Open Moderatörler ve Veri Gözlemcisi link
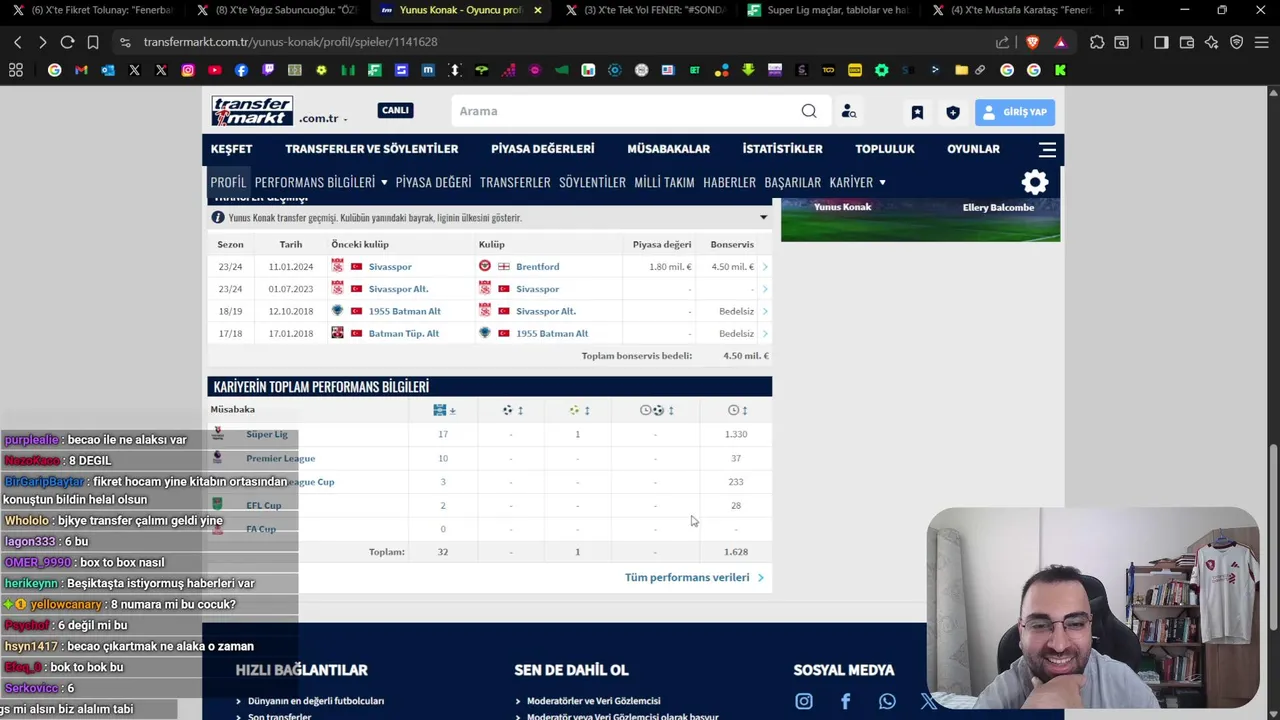This screenshot has width=1280, height=720. point(593,701)
